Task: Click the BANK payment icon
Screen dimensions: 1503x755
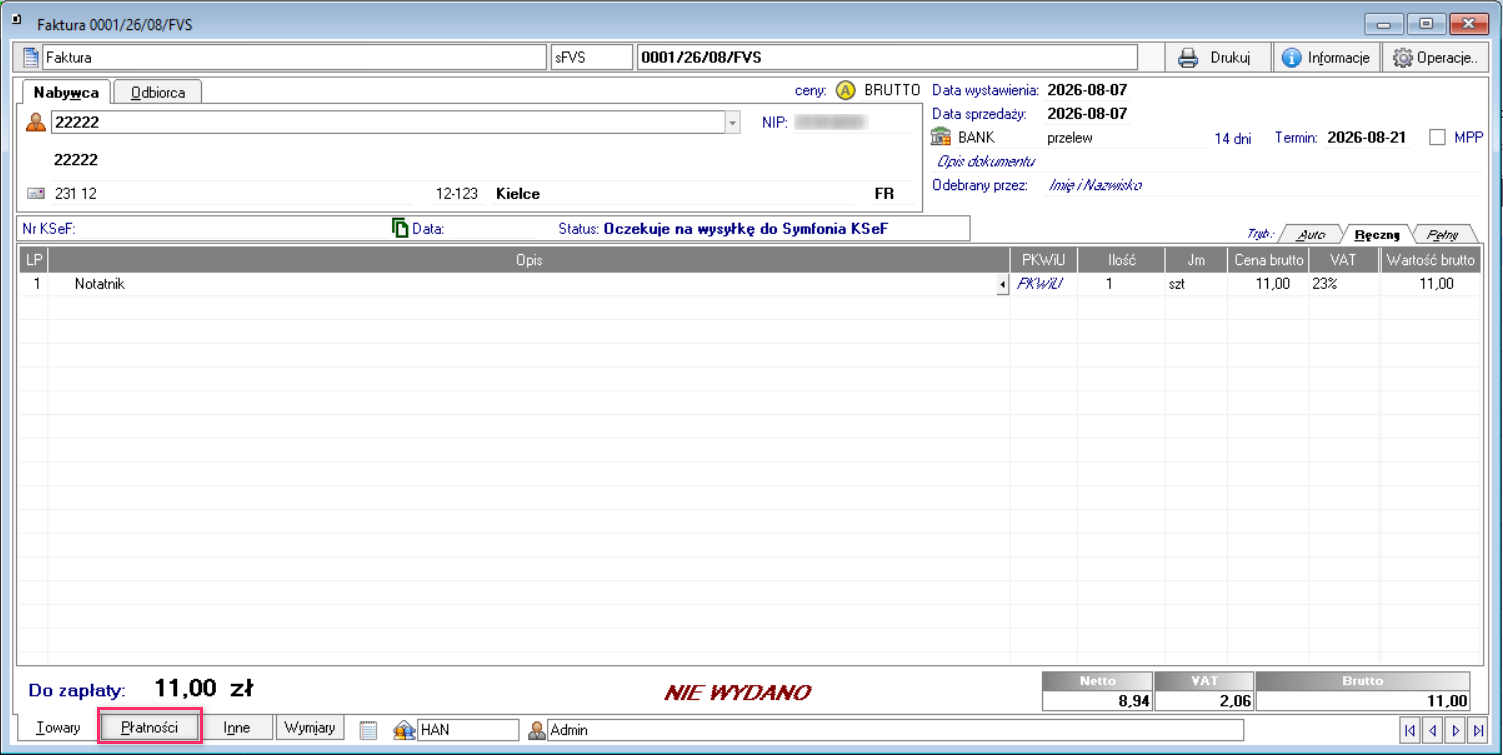Action: (x=940, y=137)
